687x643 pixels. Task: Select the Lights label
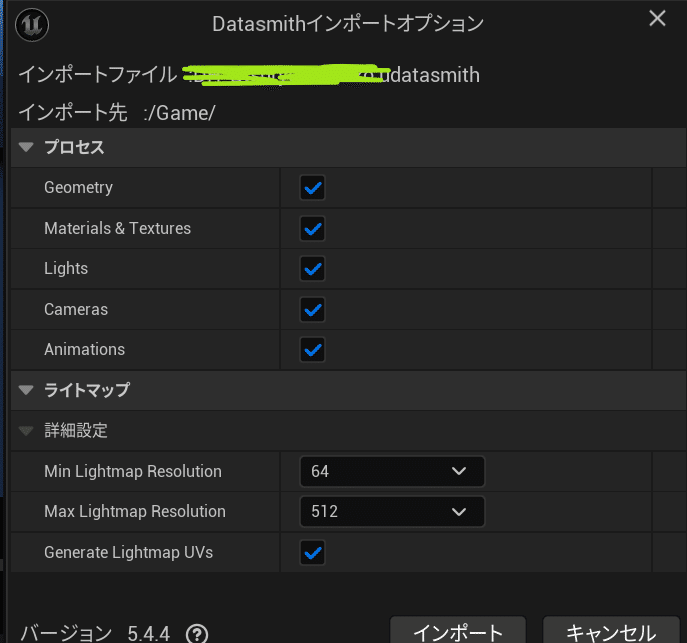point(66,268)
